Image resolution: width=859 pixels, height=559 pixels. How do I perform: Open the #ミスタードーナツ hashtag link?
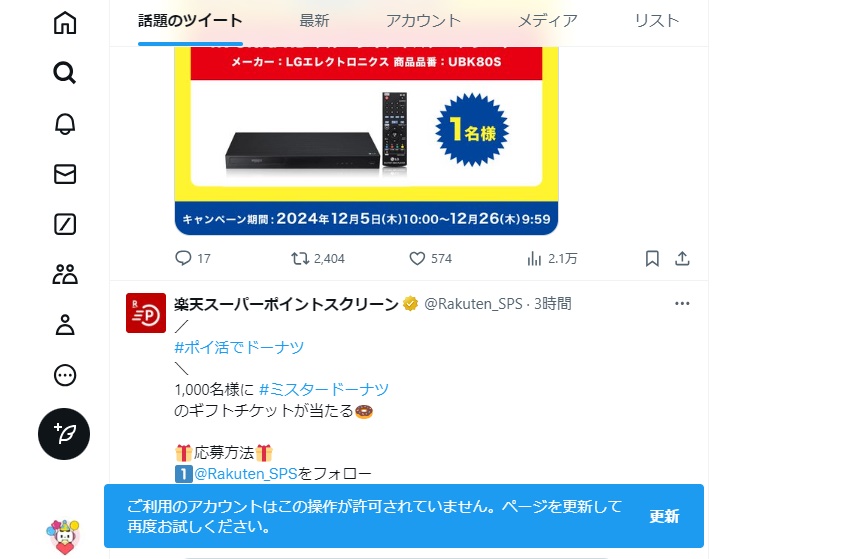click(x=324, y=390)
